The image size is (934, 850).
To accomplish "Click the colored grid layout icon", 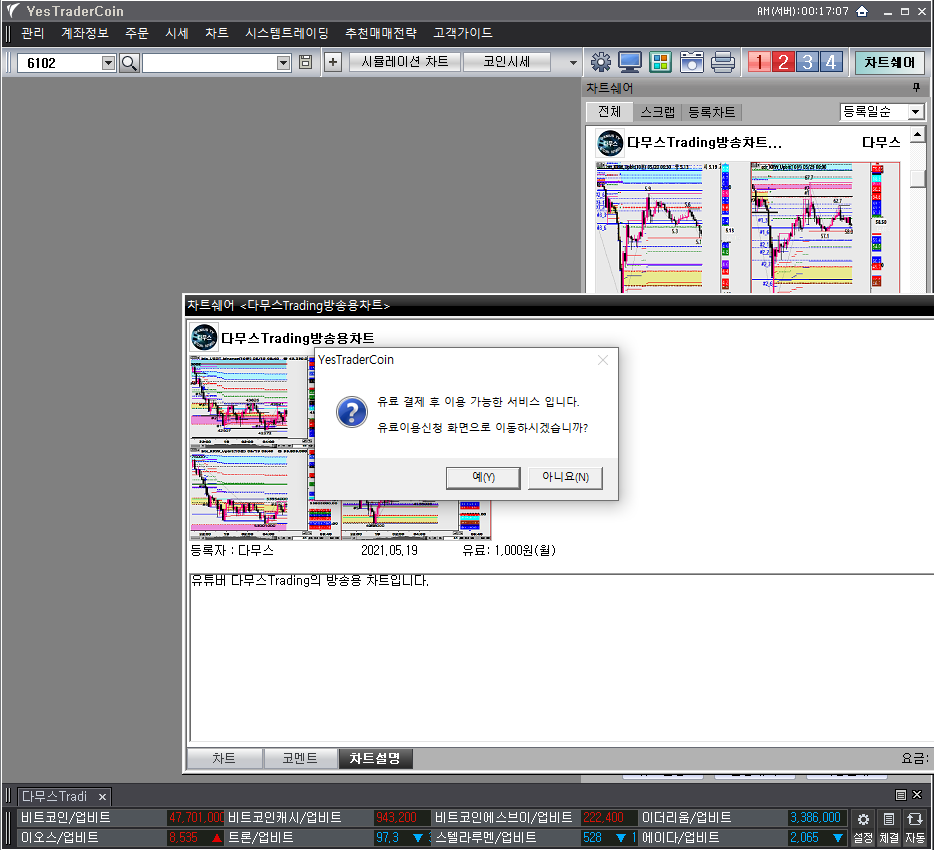I will [x=660, y=62].
